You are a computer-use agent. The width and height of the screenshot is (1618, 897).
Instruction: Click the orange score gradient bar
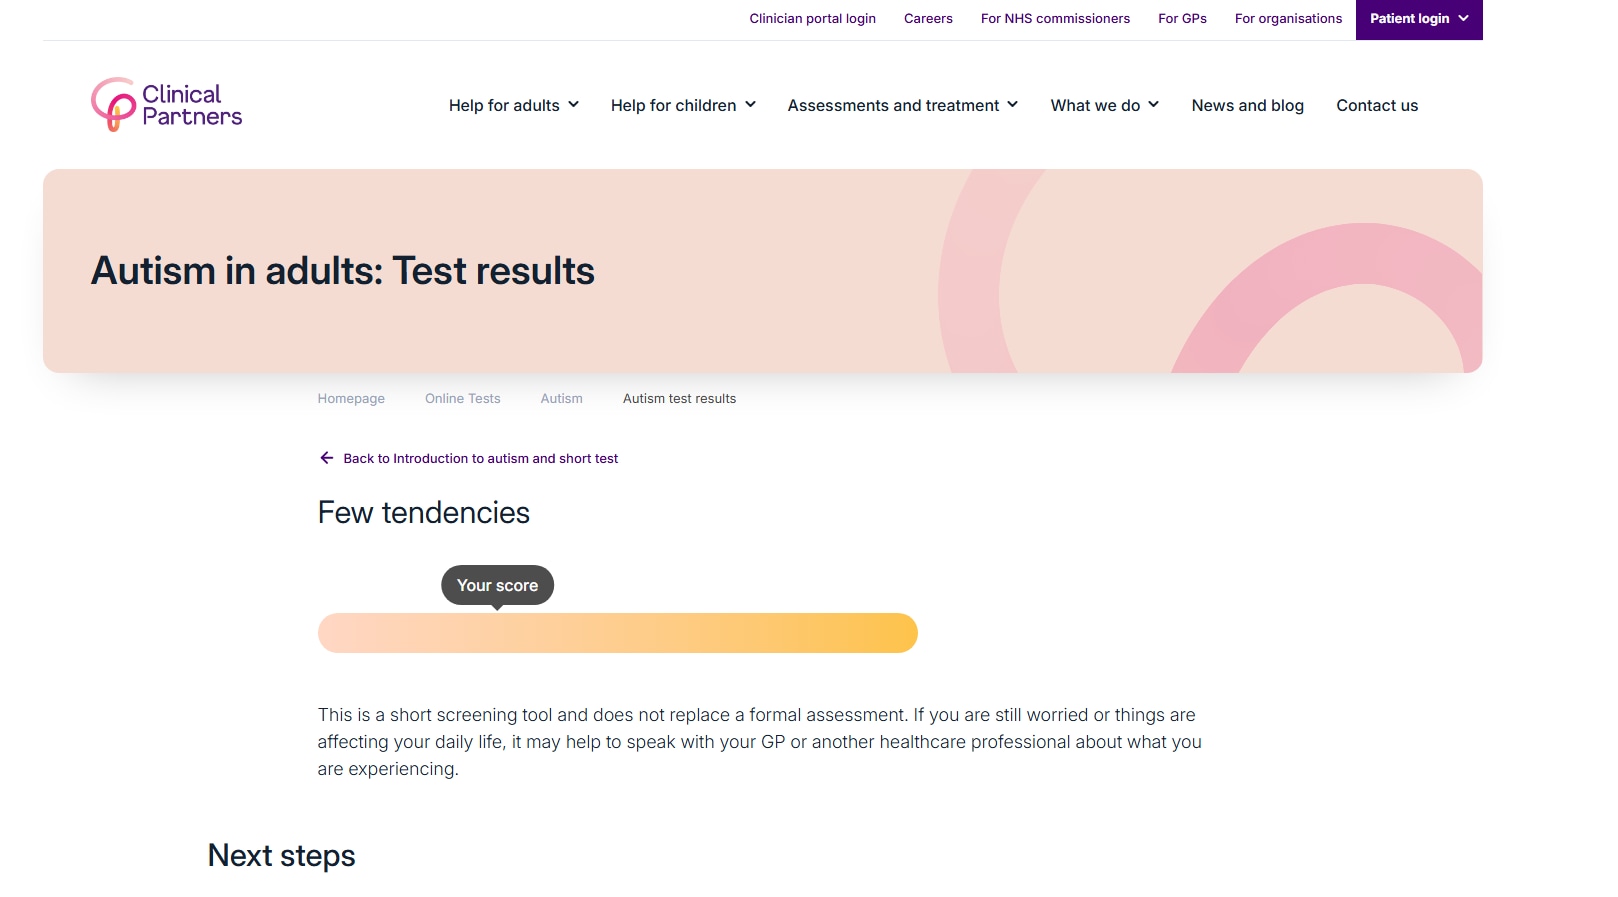tap(617, 633)
